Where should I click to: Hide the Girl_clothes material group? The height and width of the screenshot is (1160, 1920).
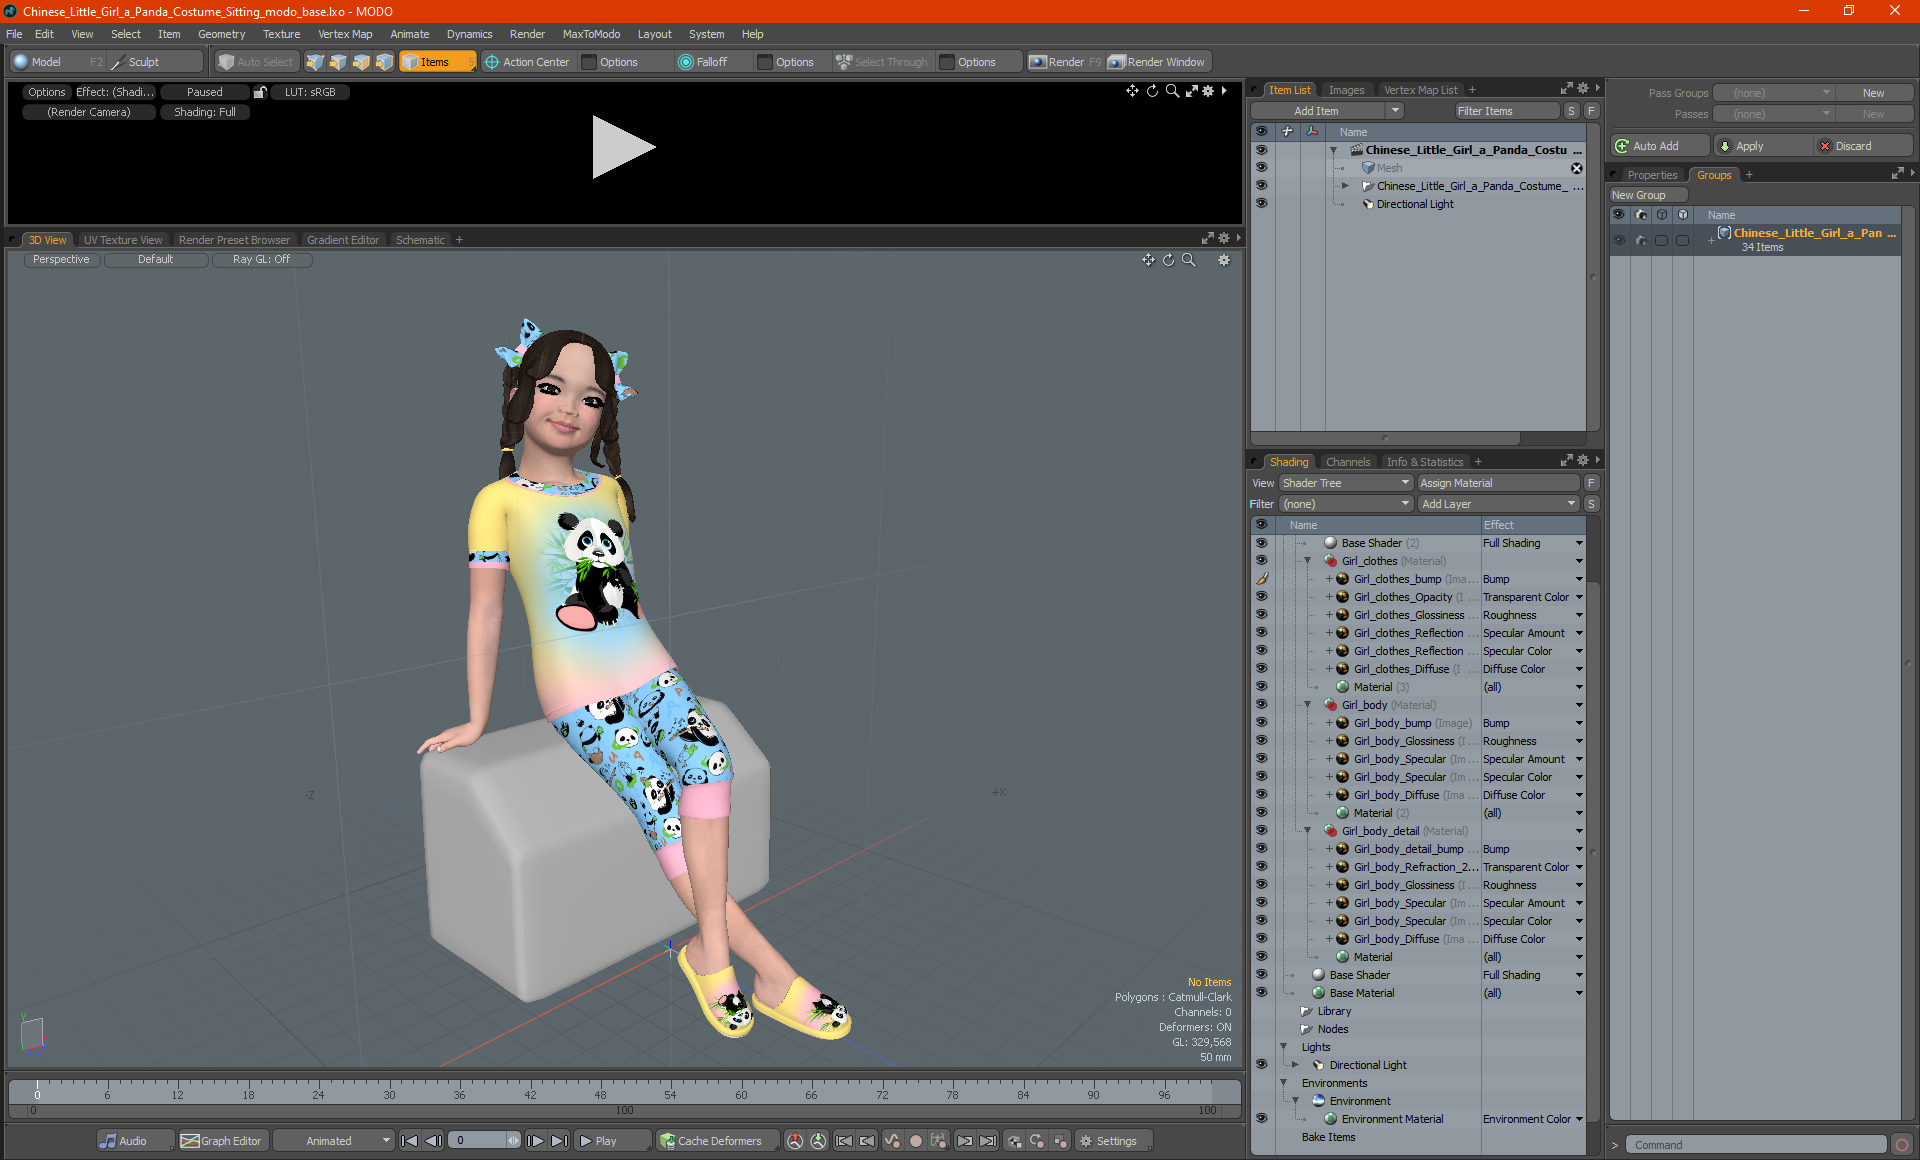click(x=1261, y=561)
